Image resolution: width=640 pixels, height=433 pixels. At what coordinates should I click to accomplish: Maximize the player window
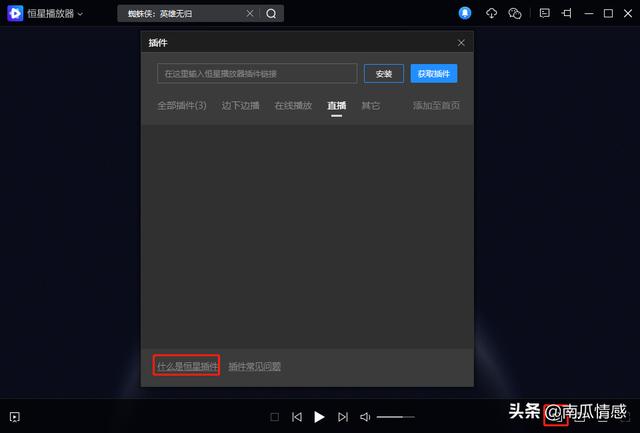[608, 13]
